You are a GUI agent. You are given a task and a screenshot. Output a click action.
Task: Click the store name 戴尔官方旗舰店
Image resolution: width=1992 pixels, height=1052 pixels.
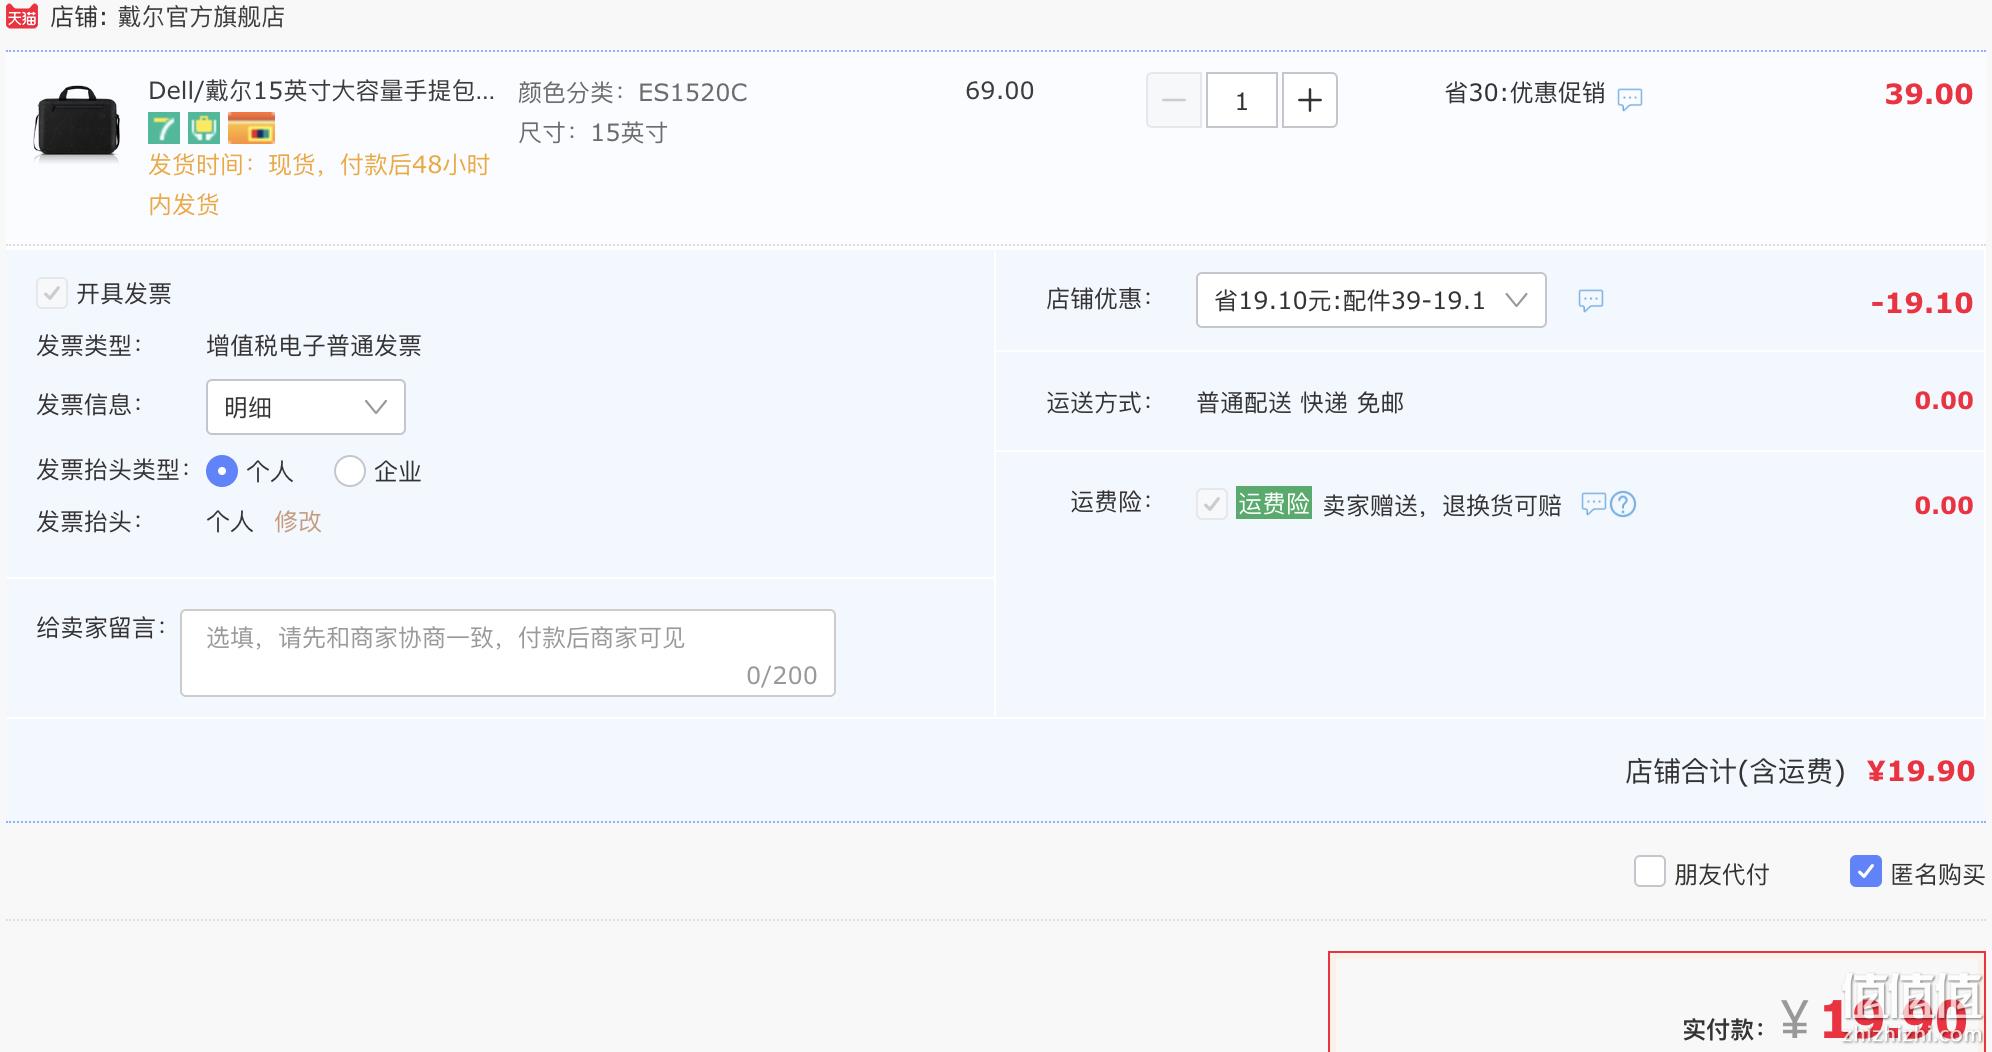pyautogui.click(x=201, y=17)
